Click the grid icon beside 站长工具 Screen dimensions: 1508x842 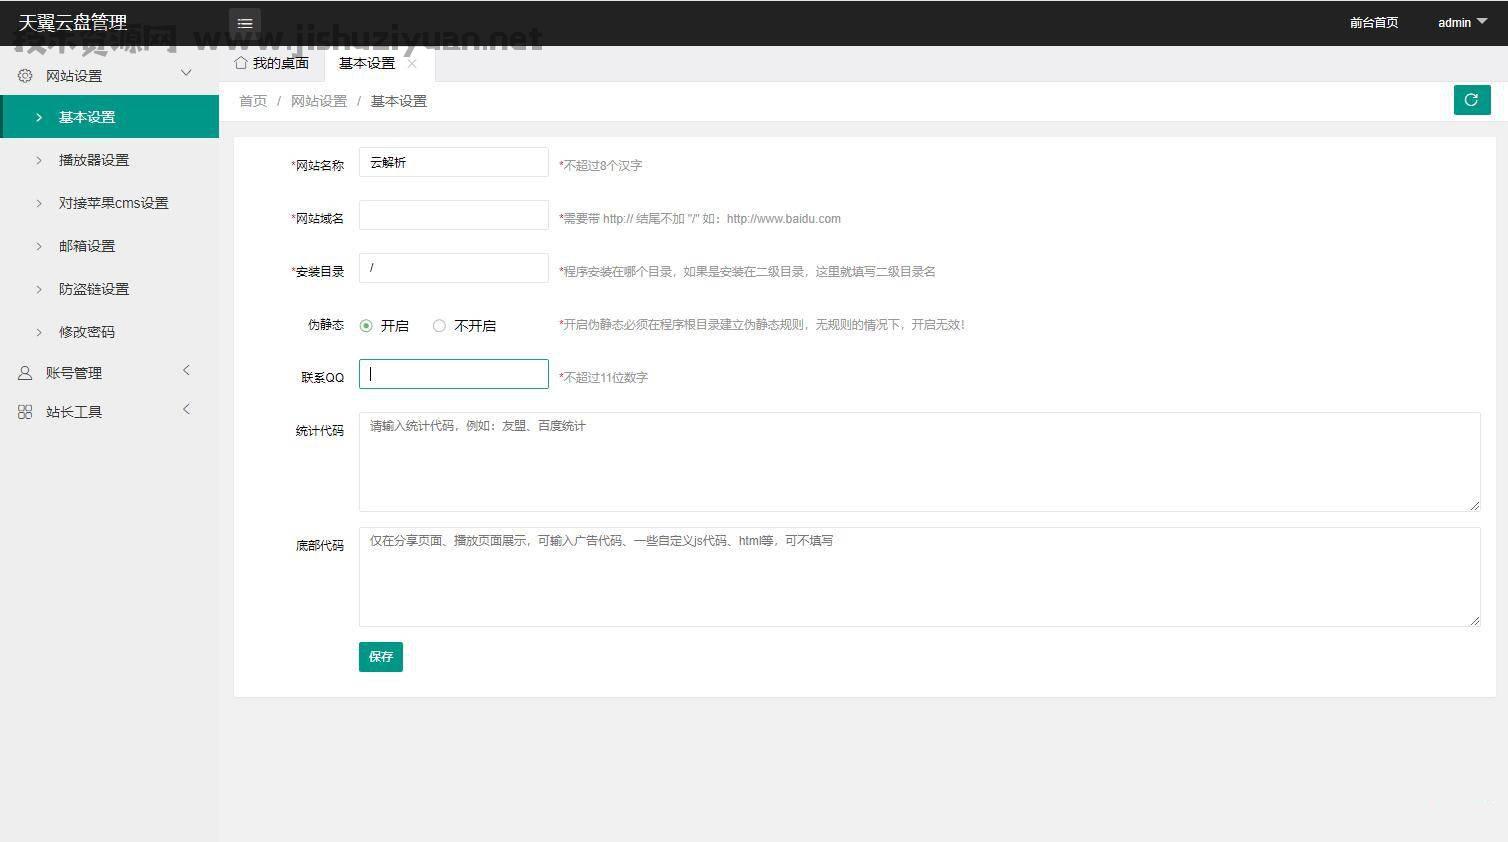pos(25,412)
